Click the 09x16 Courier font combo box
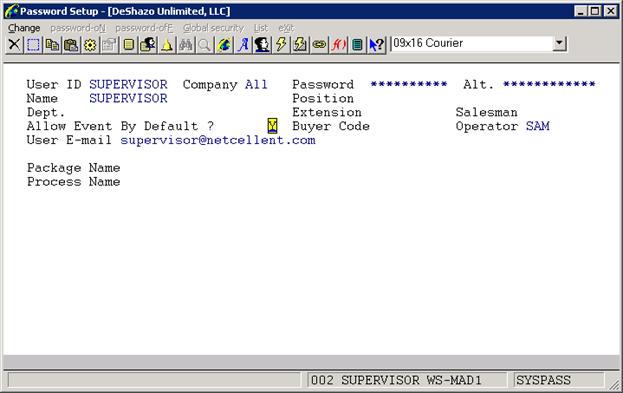623x393 pixels. click(x=478, y=43)
